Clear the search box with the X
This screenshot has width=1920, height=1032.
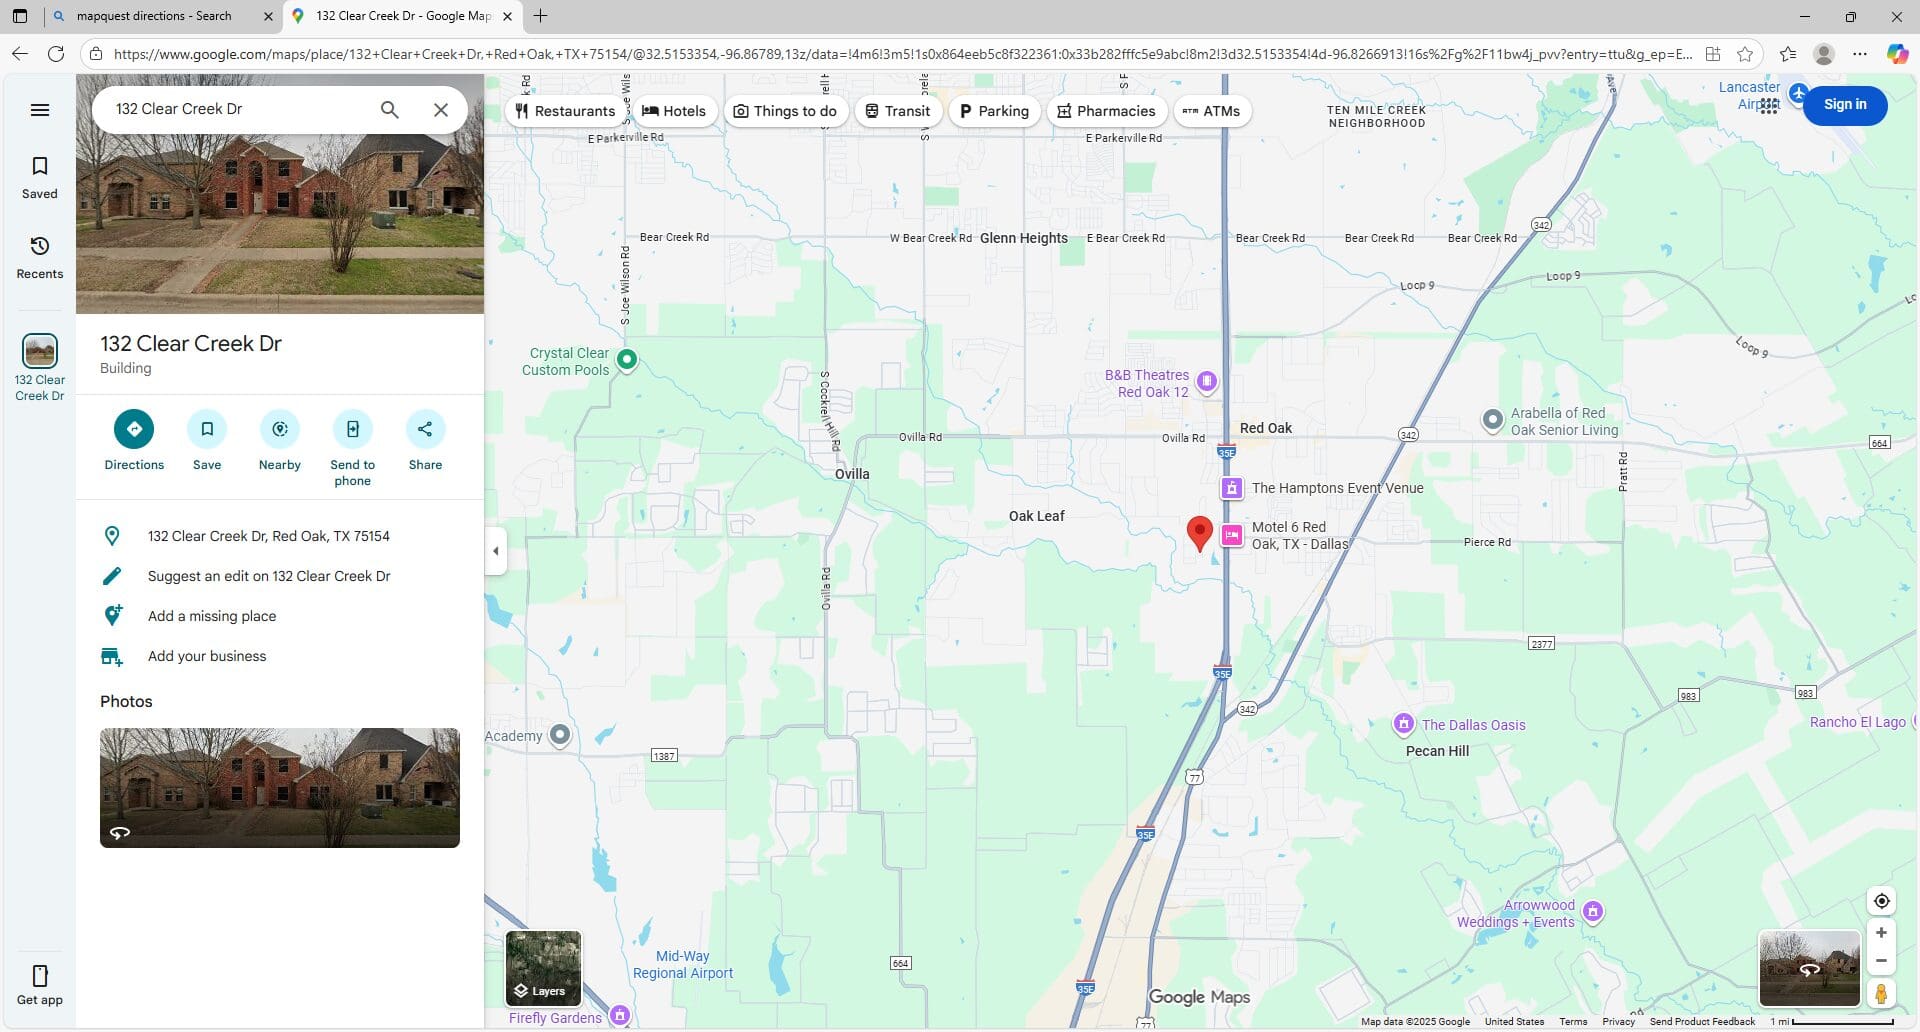click(441, 110)
